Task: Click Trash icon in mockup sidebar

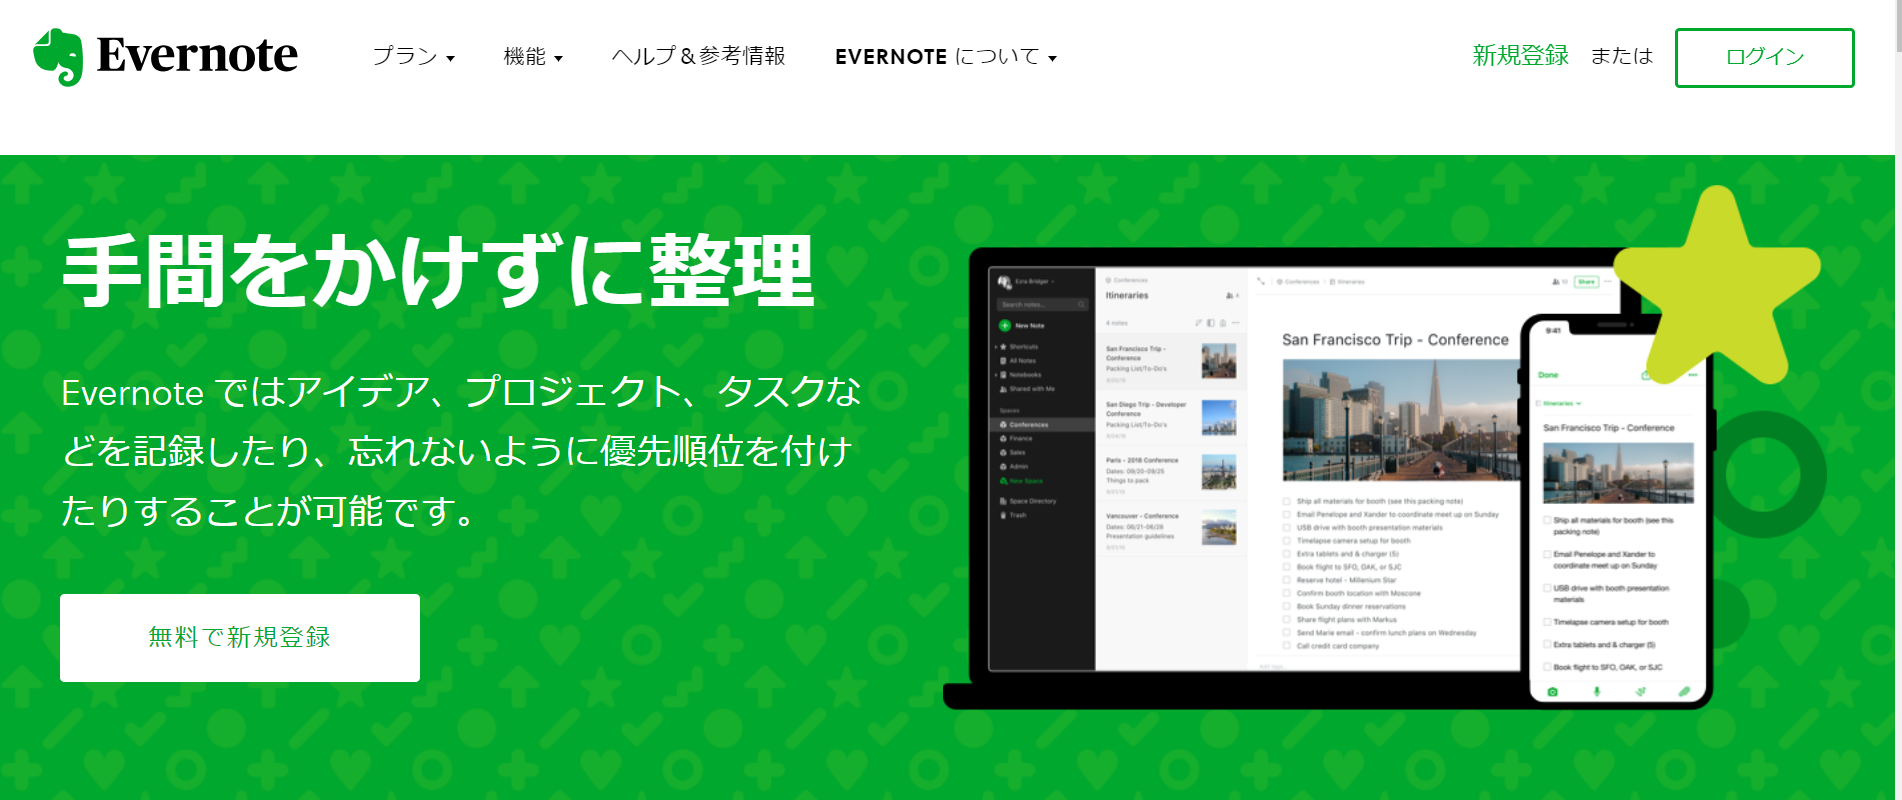Action: click(1003, 515)
